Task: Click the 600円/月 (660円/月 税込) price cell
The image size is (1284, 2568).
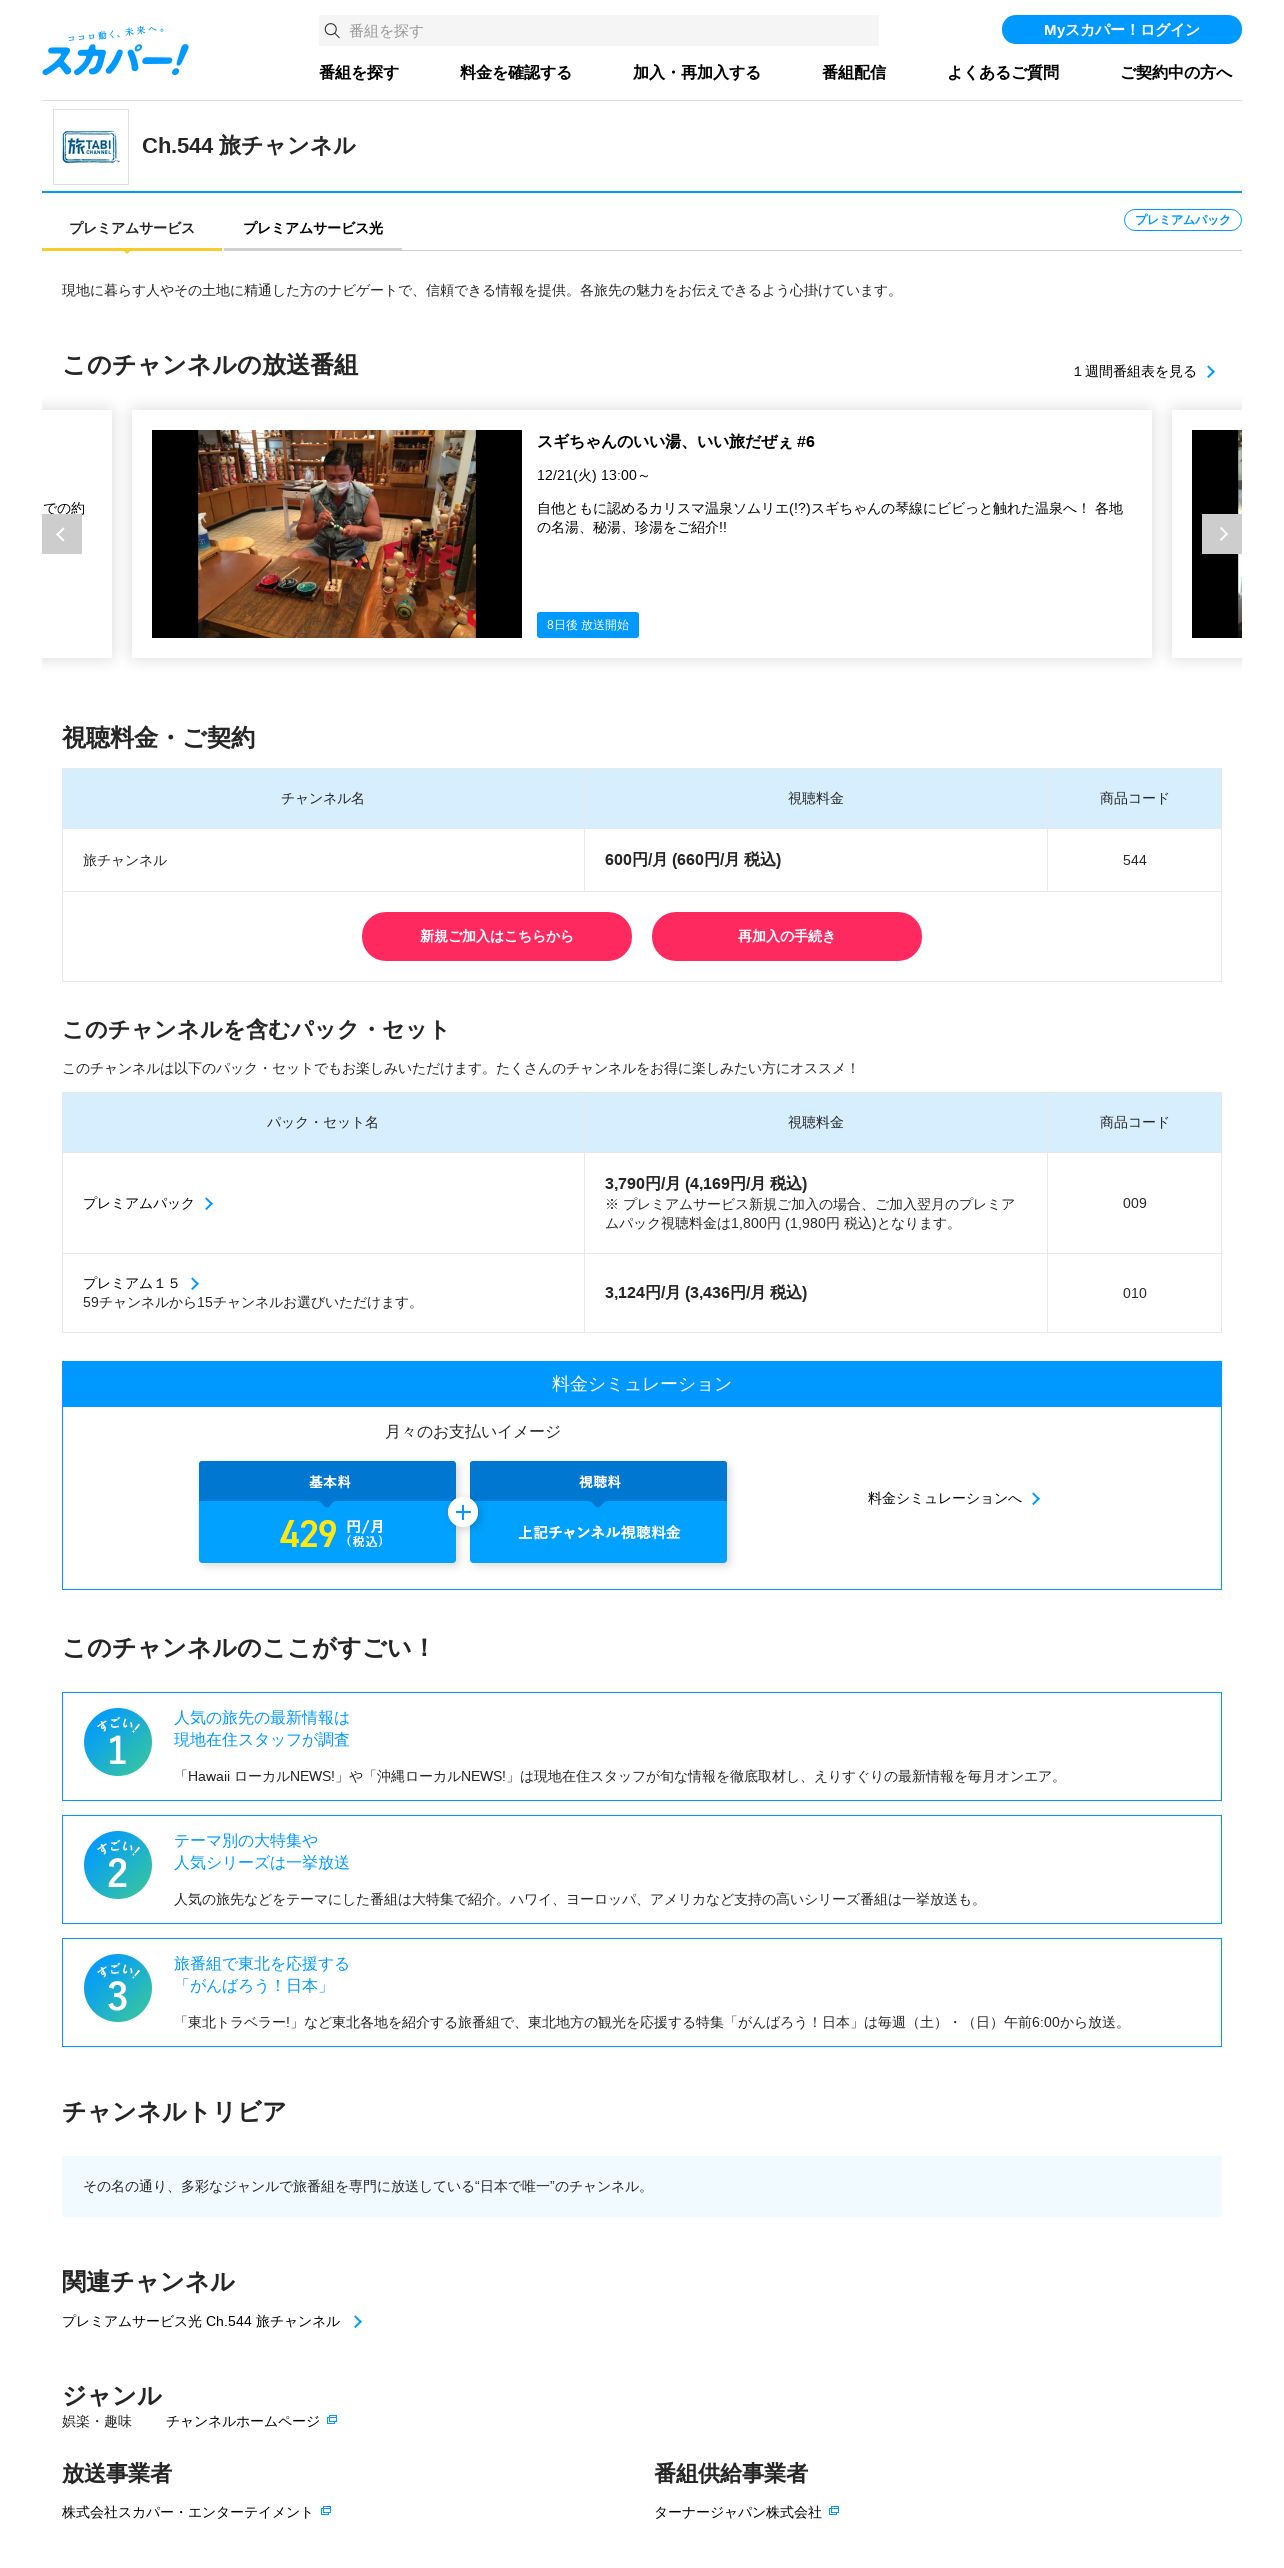Action: [816, 860]
